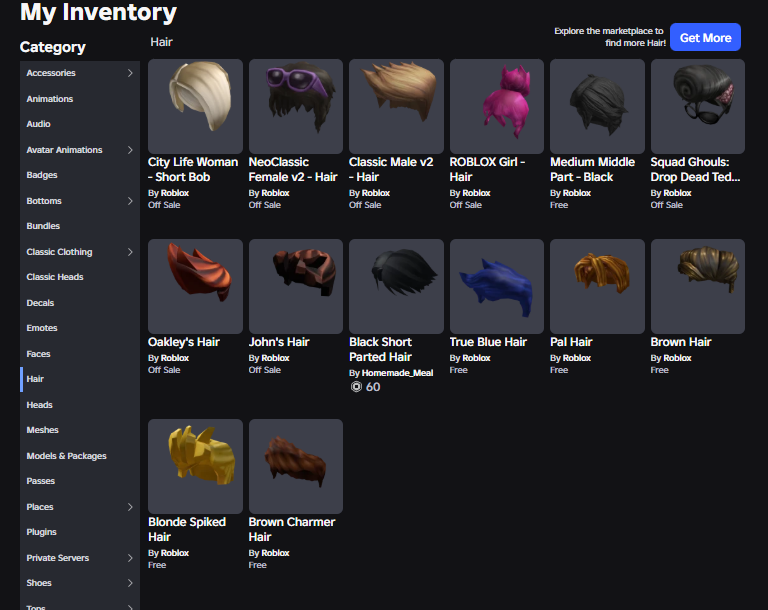Image resolution: width=768 pixels, height=610 pixels.
Task: Select the Classic Heads category
Action: 55,277
